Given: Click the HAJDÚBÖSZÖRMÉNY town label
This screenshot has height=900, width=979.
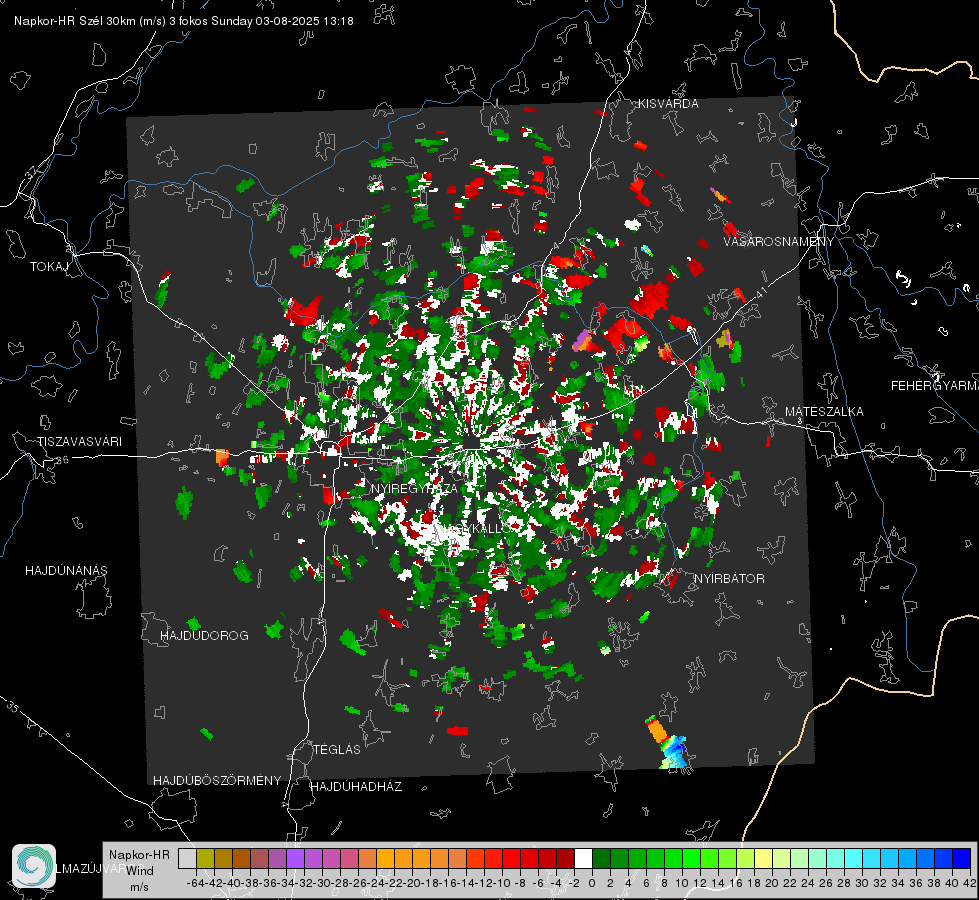Looking at the screenshot, I should click(x=217, y=781).
